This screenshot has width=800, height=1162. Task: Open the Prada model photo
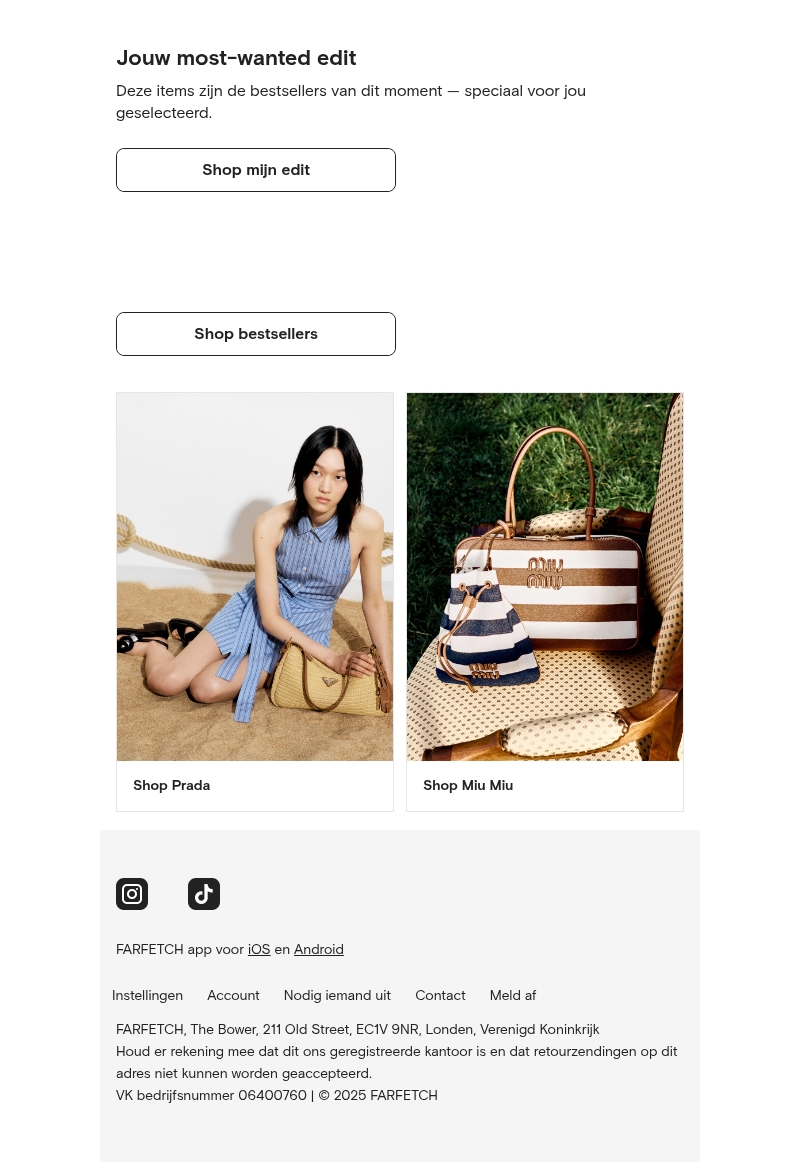coord(255,577)
